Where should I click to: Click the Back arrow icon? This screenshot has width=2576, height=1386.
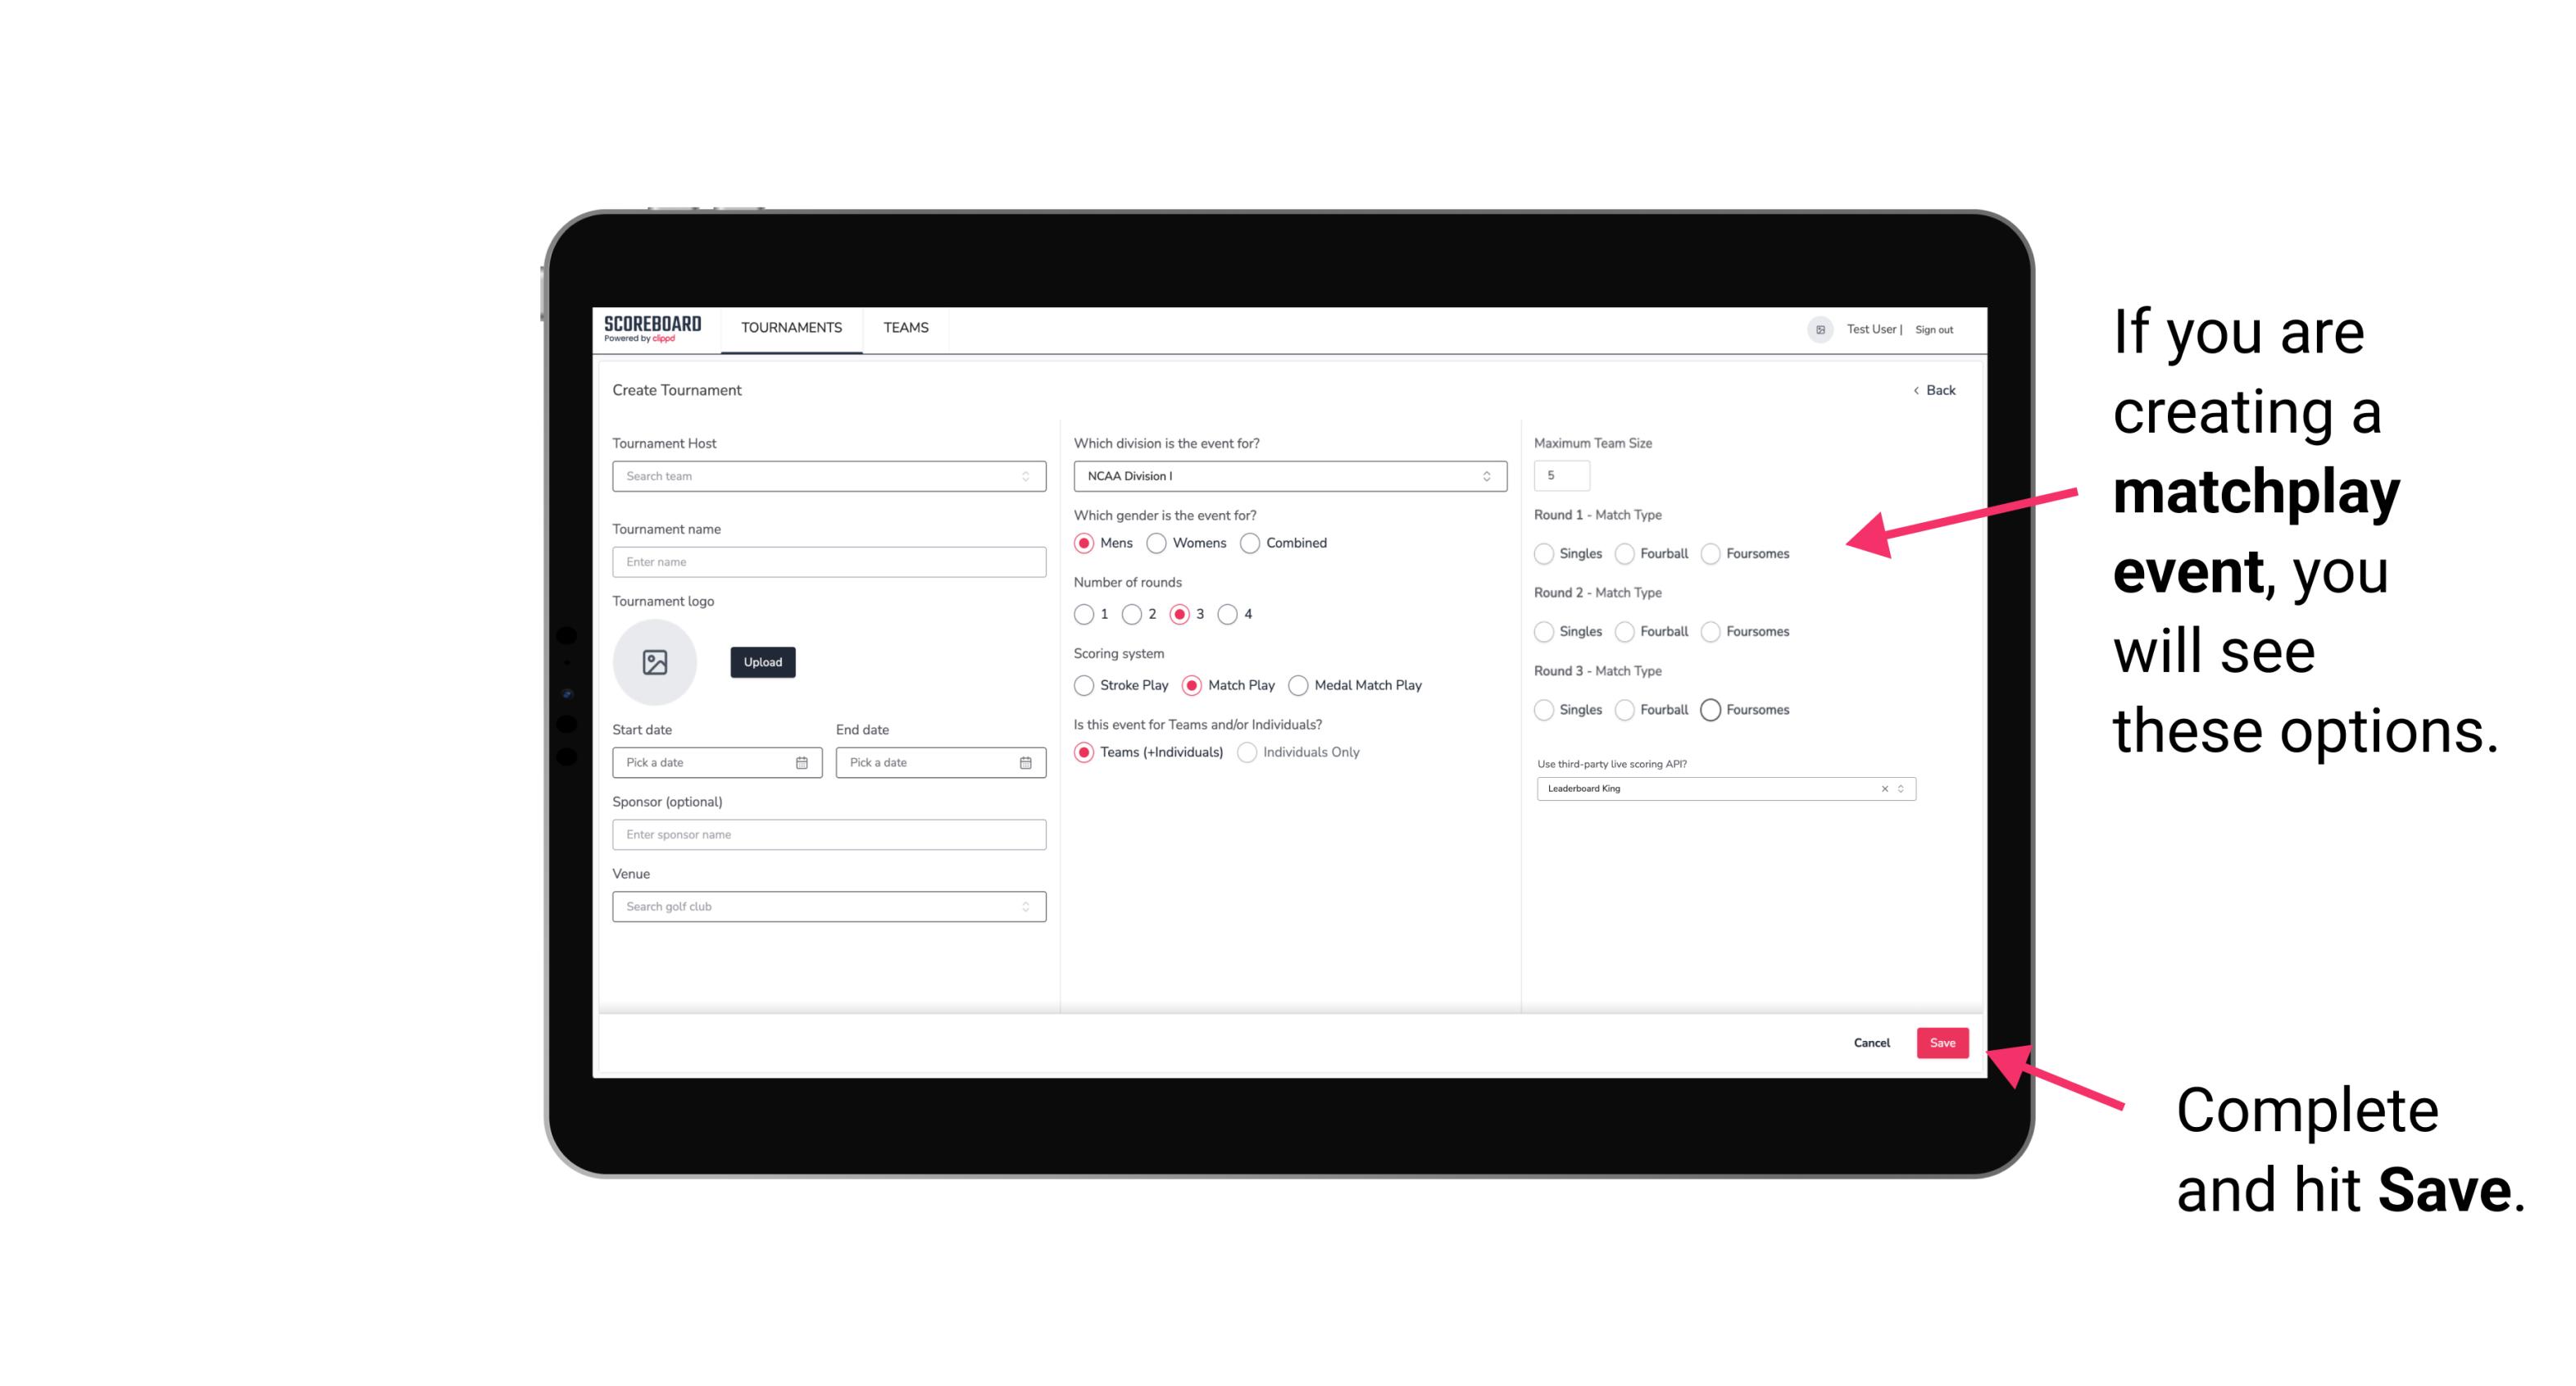(1915, 391)
